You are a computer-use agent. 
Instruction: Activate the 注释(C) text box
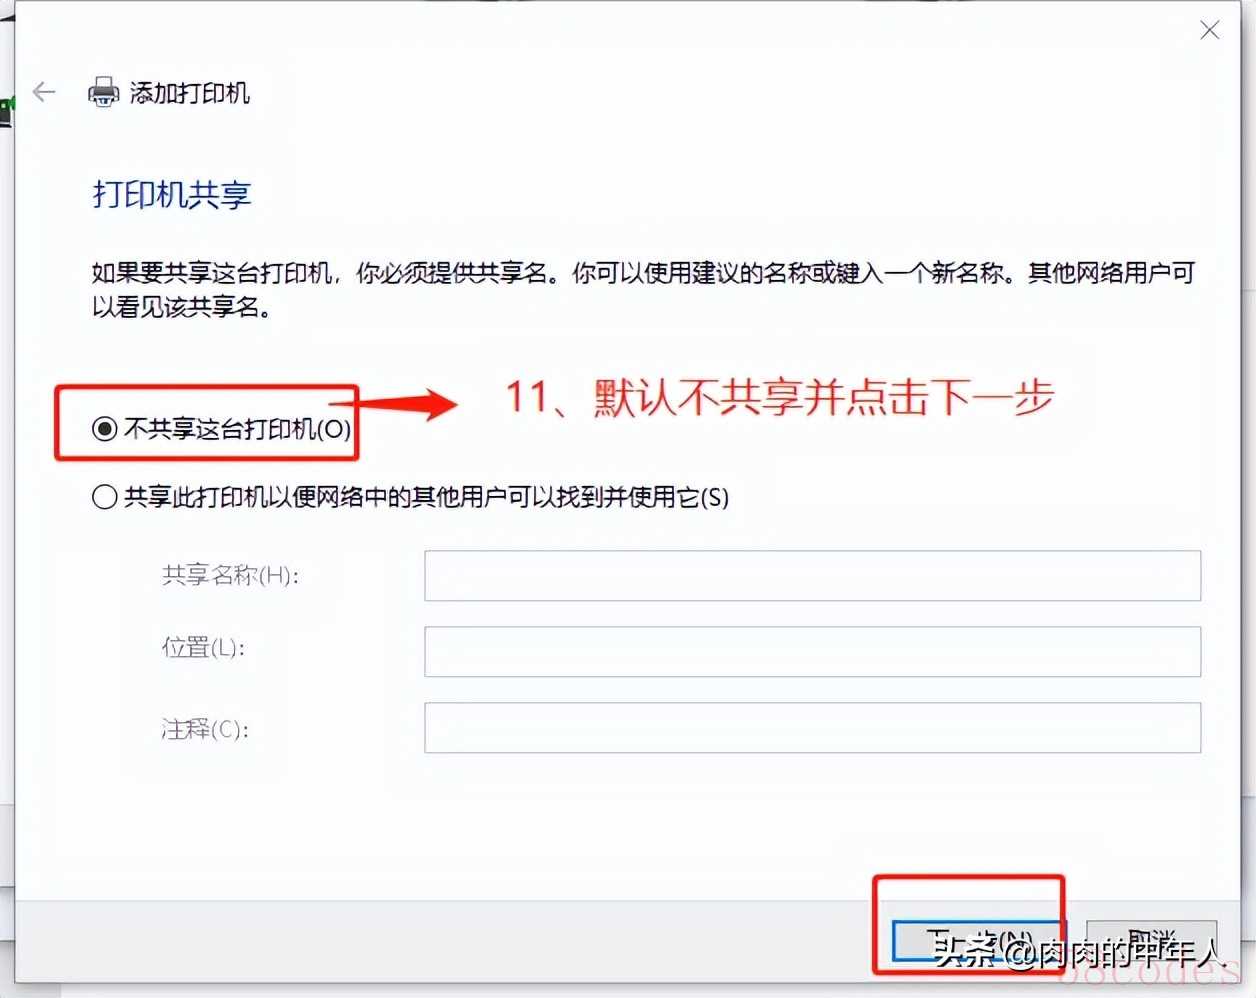(x=812, y=728)
